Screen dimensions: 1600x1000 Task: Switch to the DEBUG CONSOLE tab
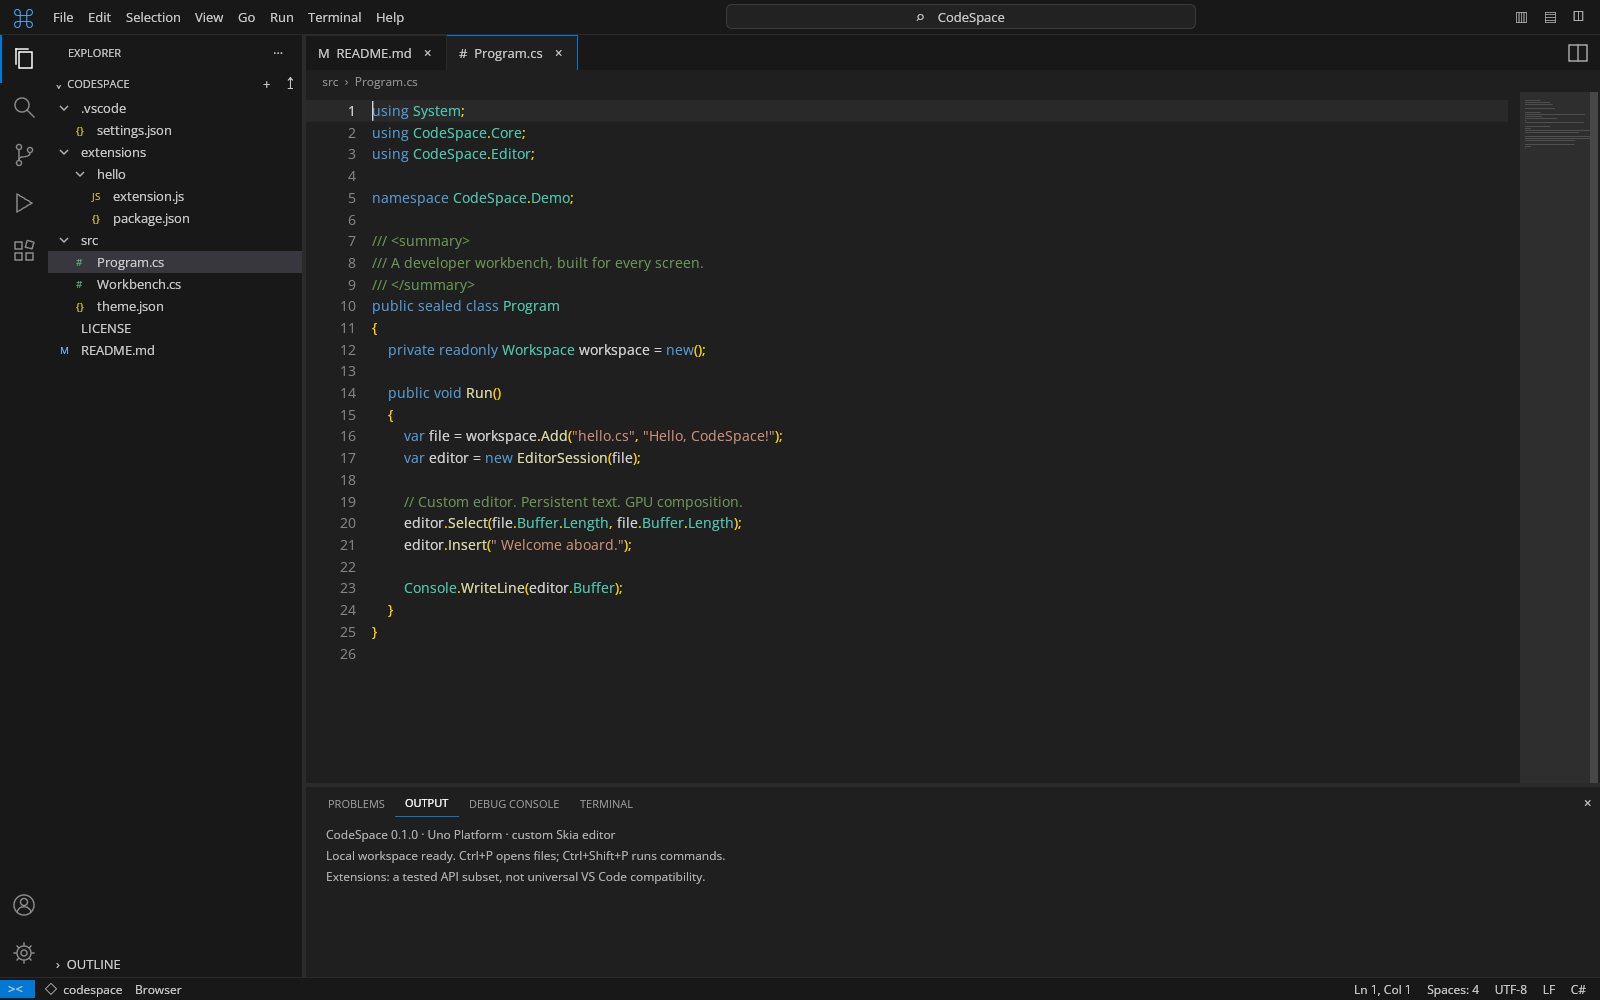point(514,804)
